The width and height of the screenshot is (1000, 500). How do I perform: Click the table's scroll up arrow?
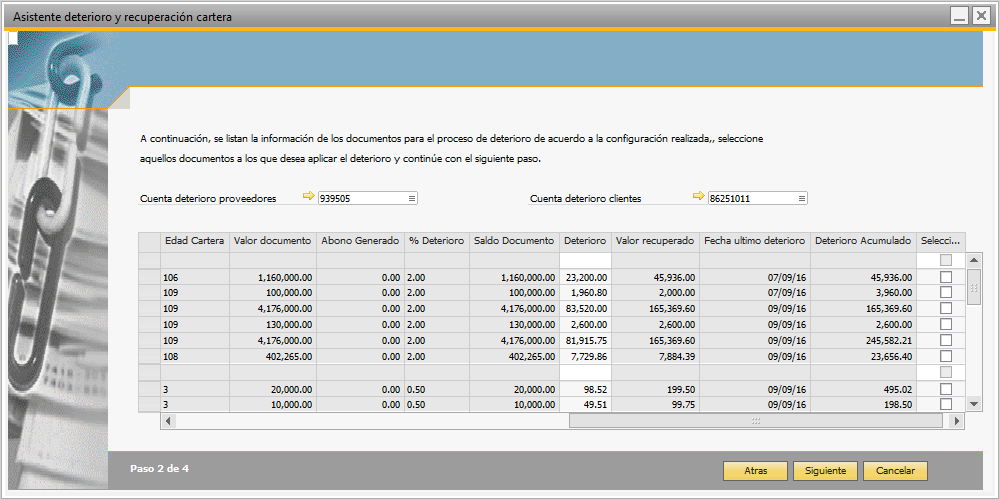click(975, 259)
